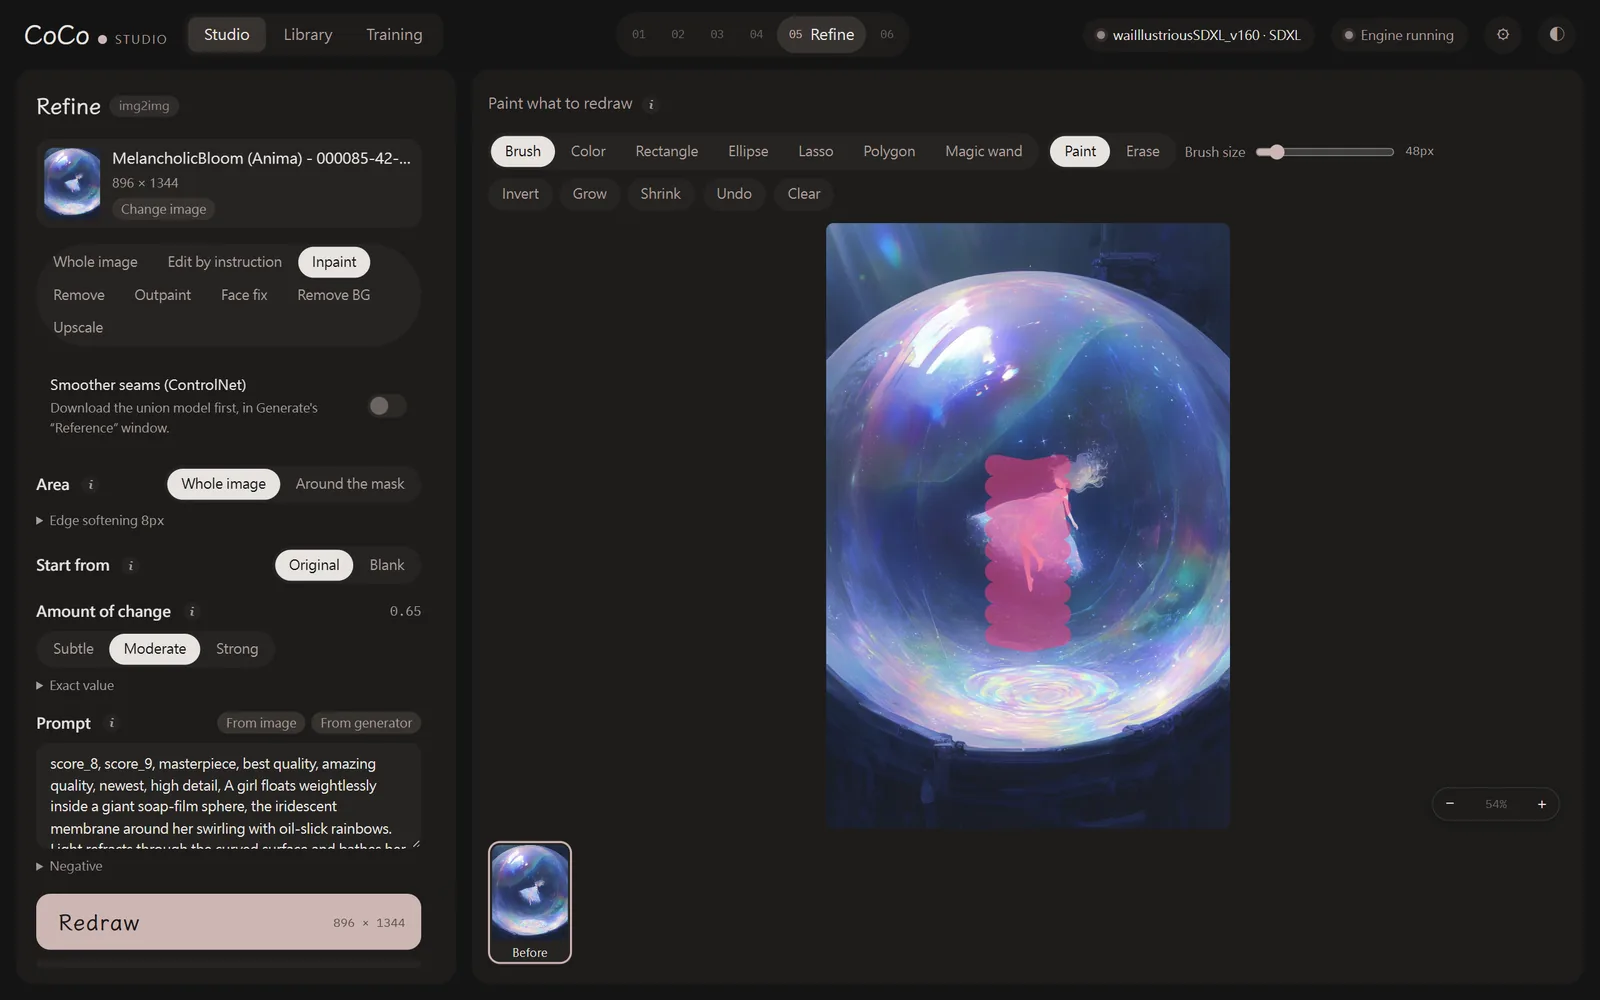Open the Library tab
Image resolution: width=1600 pixels, height=1000 pixels.
[x=308, y=34]
